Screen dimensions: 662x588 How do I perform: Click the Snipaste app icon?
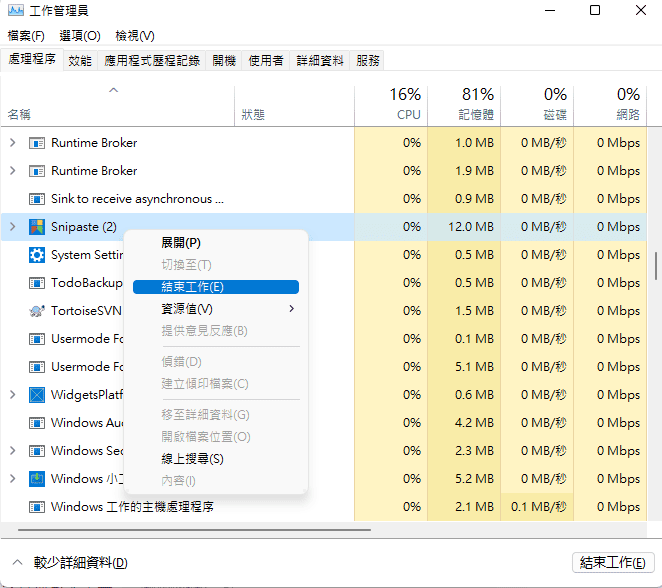coord(37,227)
